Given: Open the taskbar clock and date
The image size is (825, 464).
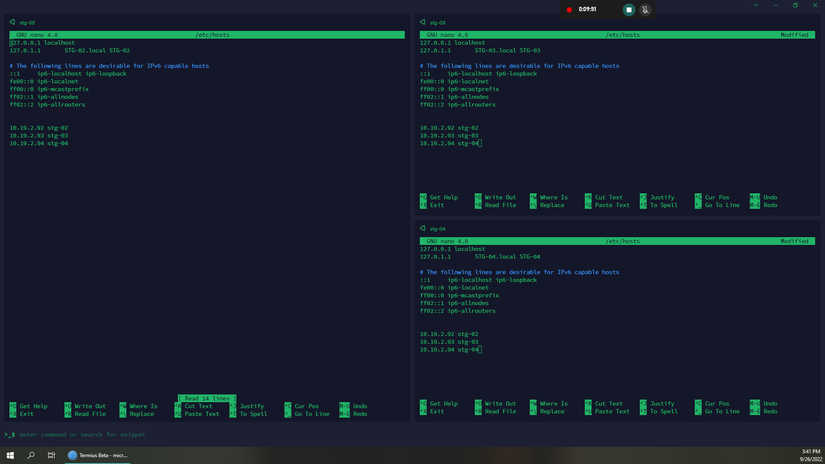Looking at the screenshot, I should pos(810,455).
